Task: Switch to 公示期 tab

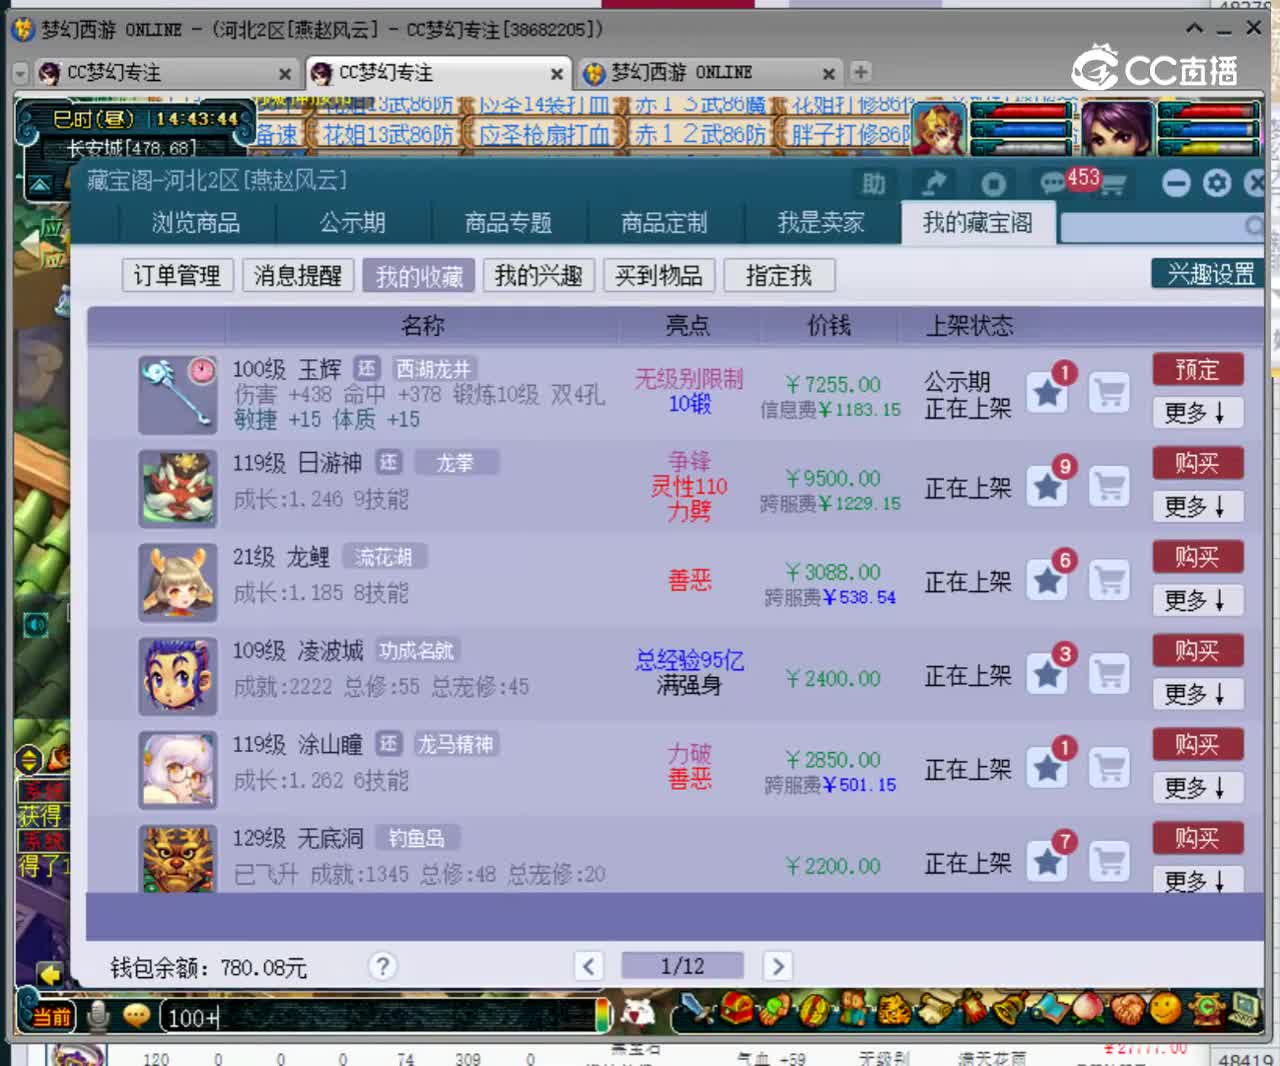Action: click(353, 222)
